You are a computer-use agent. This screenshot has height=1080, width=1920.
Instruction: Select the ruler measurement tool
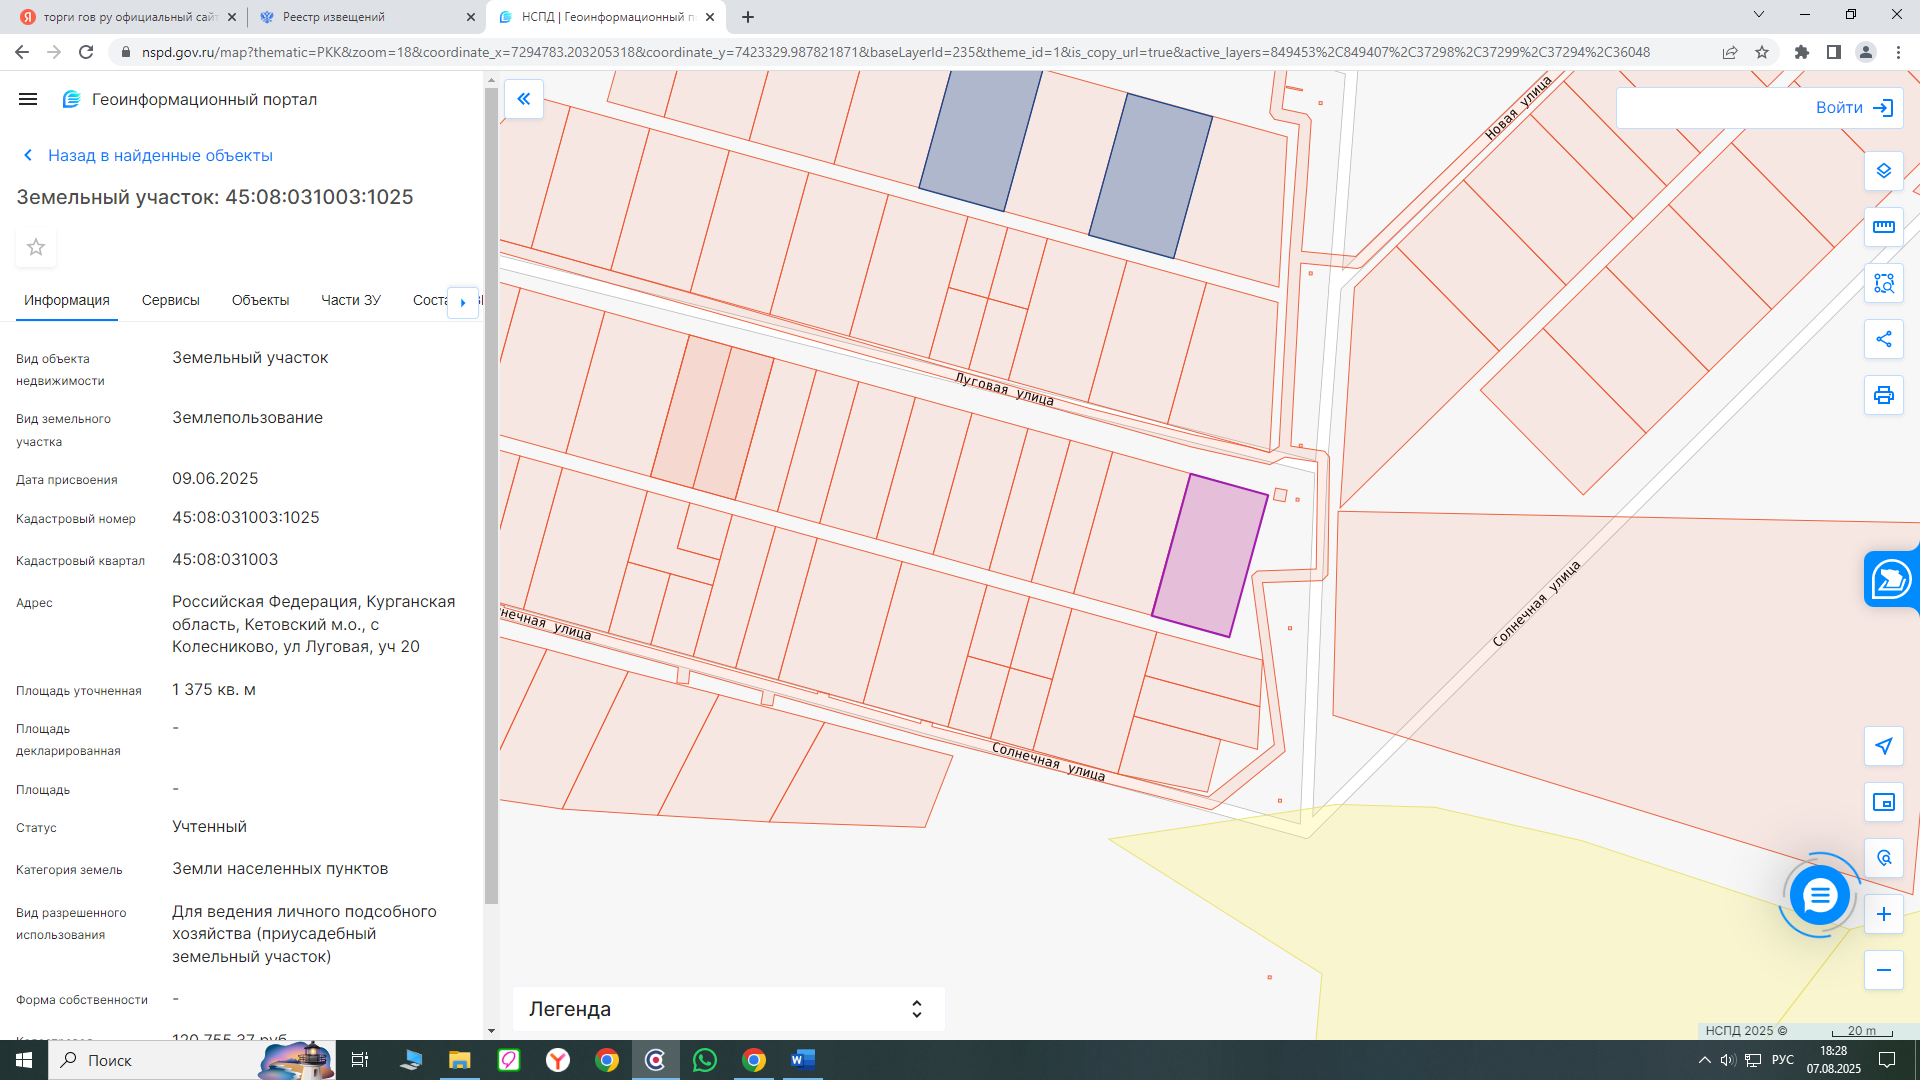pyautogui.click(x=1883, y=227)
